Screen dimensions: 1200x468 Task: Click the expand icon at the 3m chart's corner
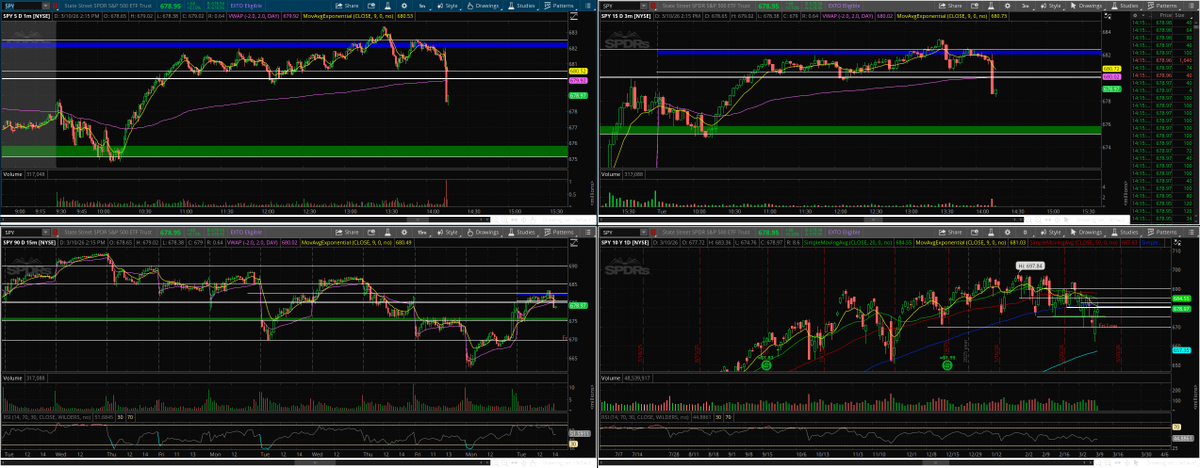1107,16
